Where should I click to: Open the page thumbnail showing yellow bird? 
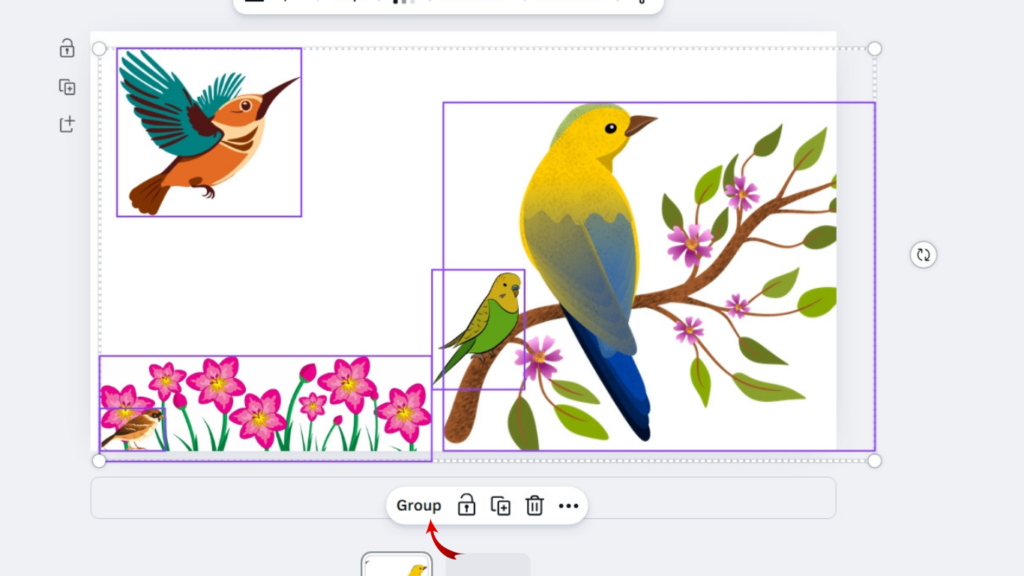pyautogui.click(x=397, y=565)
